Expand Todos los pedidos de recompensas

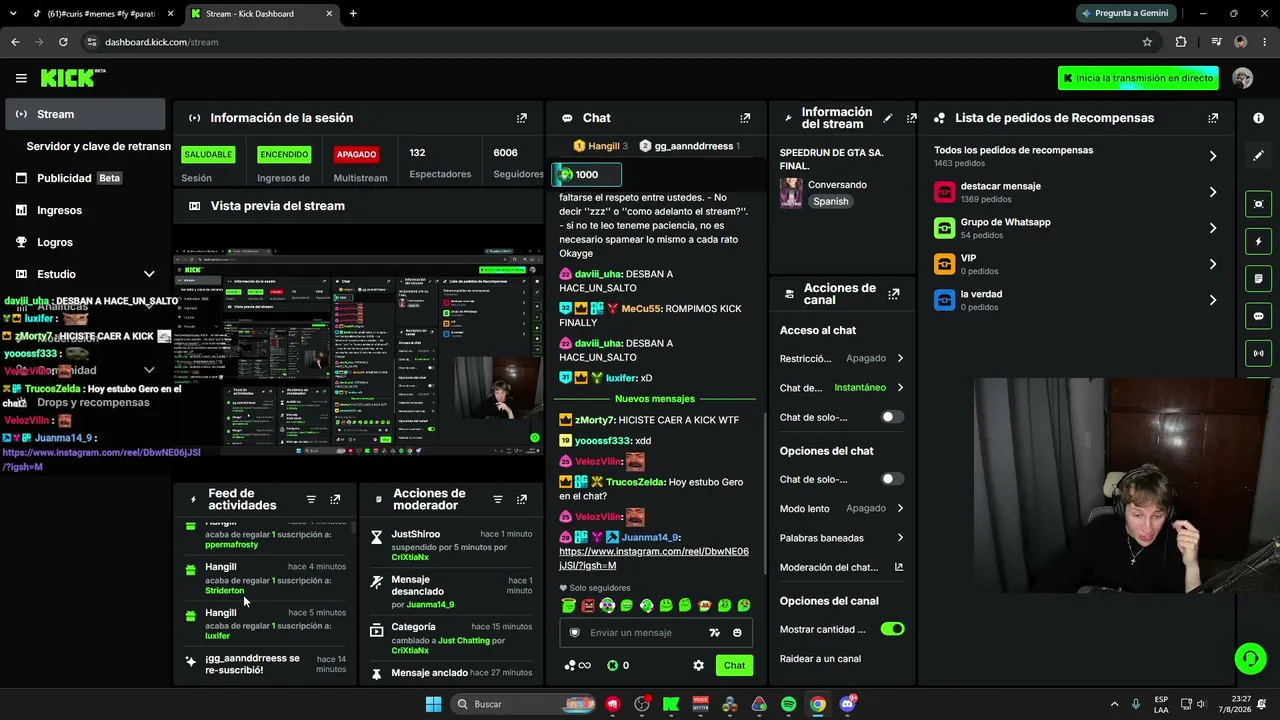pyautogui.click(x=1076, y=156)
